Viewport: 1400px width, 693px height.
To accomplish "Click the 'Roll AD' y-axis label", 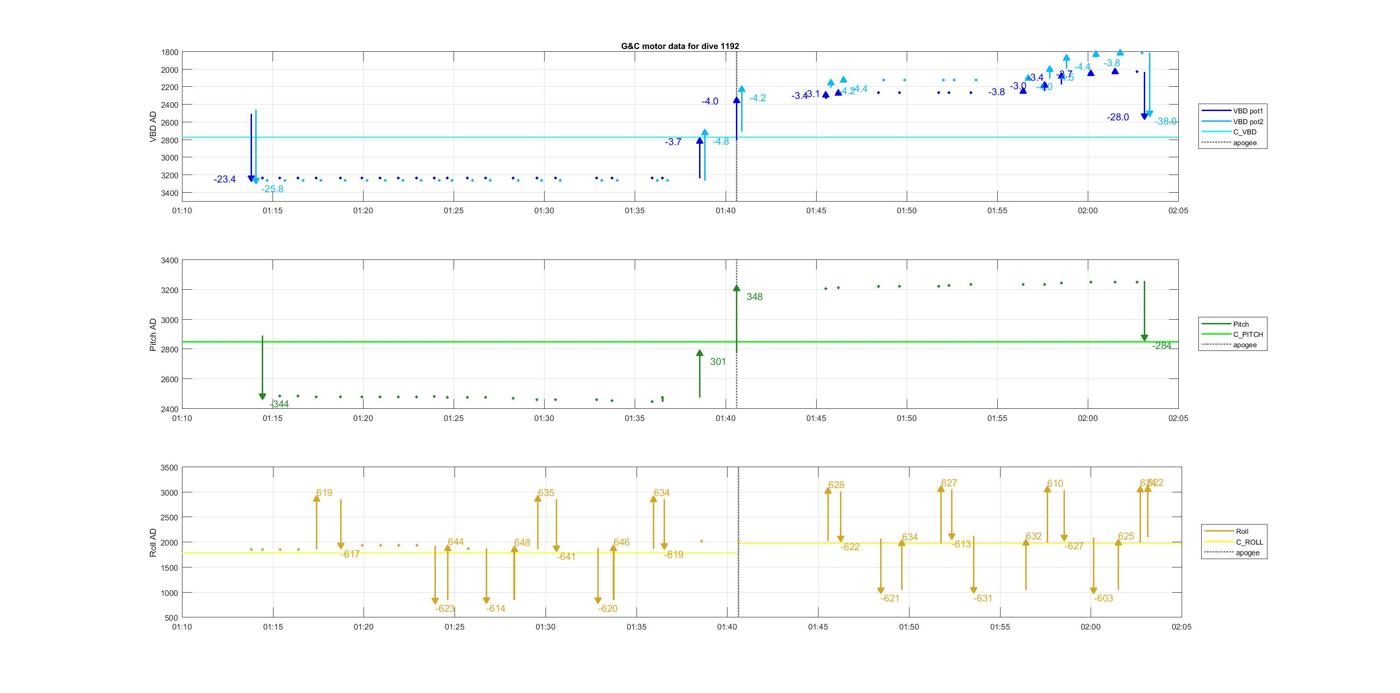I will 154,542.
